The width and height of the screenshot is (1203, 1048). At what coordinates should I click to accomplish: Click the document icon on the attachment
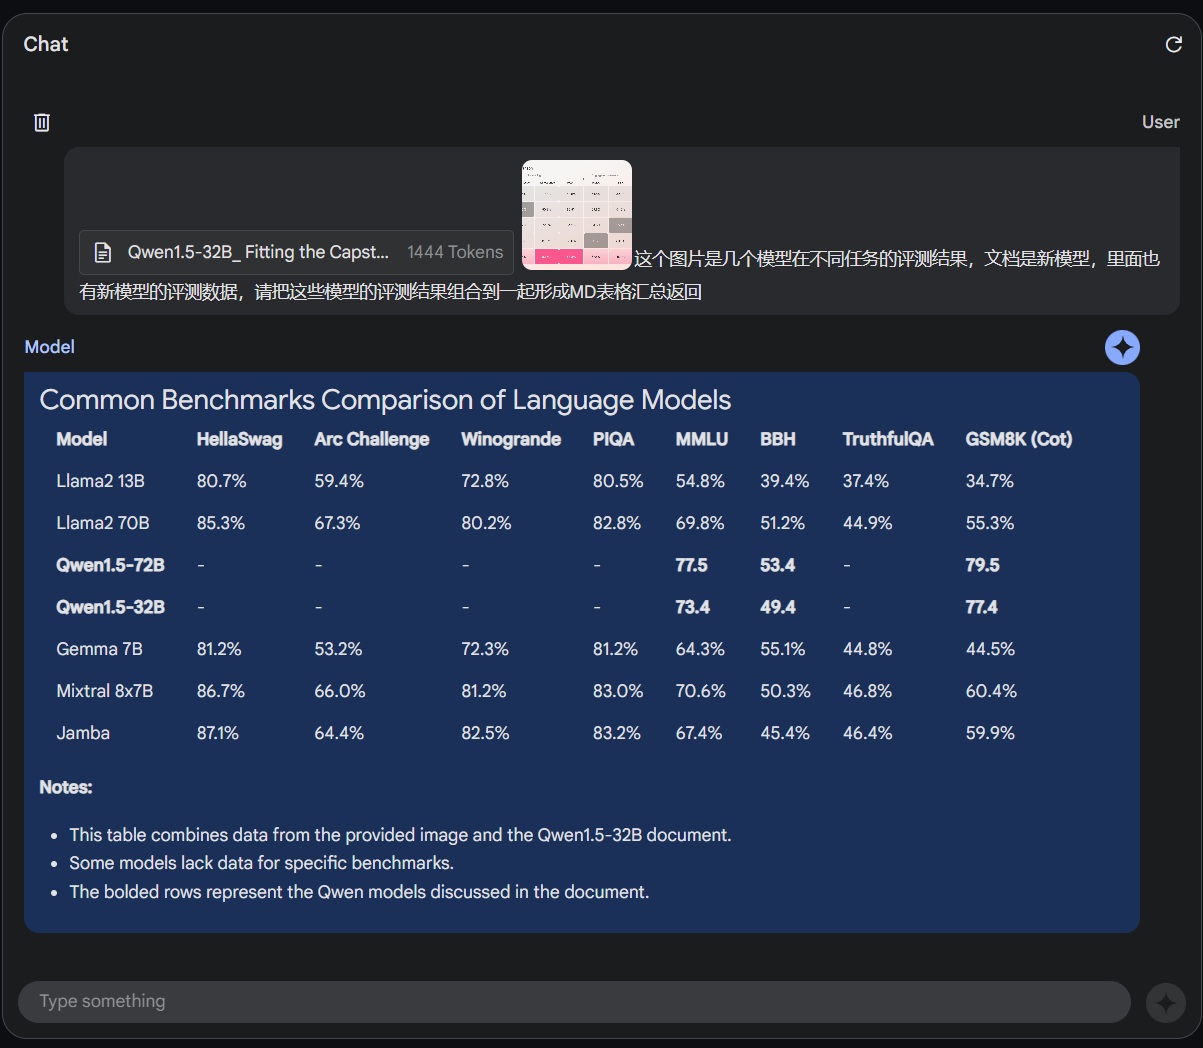coord(102,252)
